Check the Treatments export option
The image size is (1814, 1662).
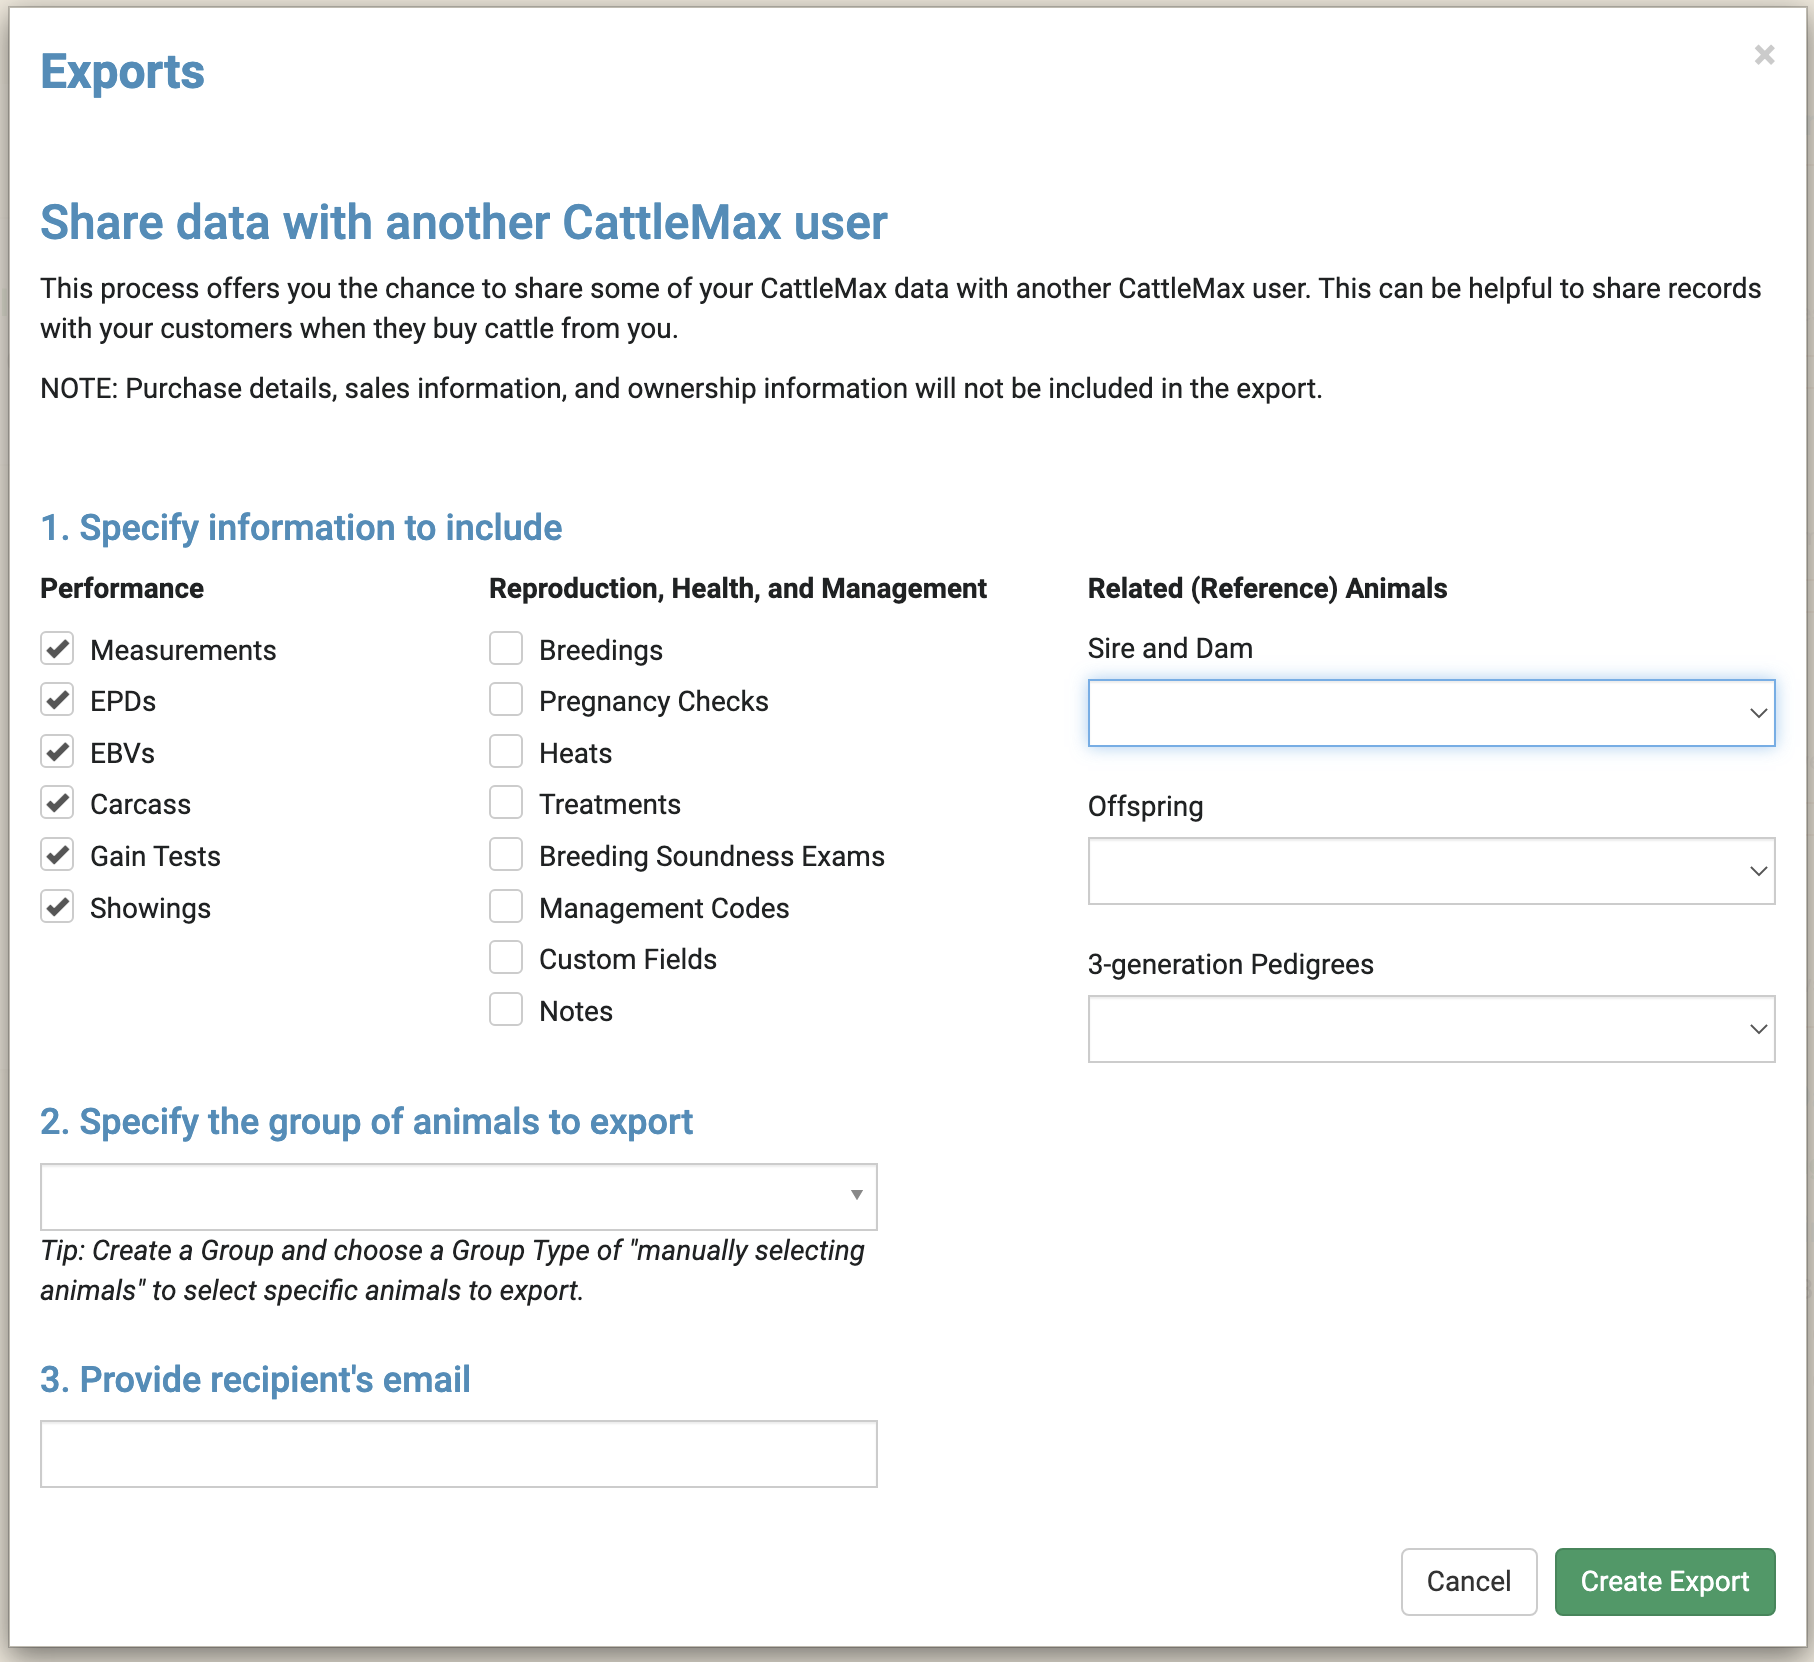pyautogui.click(x=506, y=803)
